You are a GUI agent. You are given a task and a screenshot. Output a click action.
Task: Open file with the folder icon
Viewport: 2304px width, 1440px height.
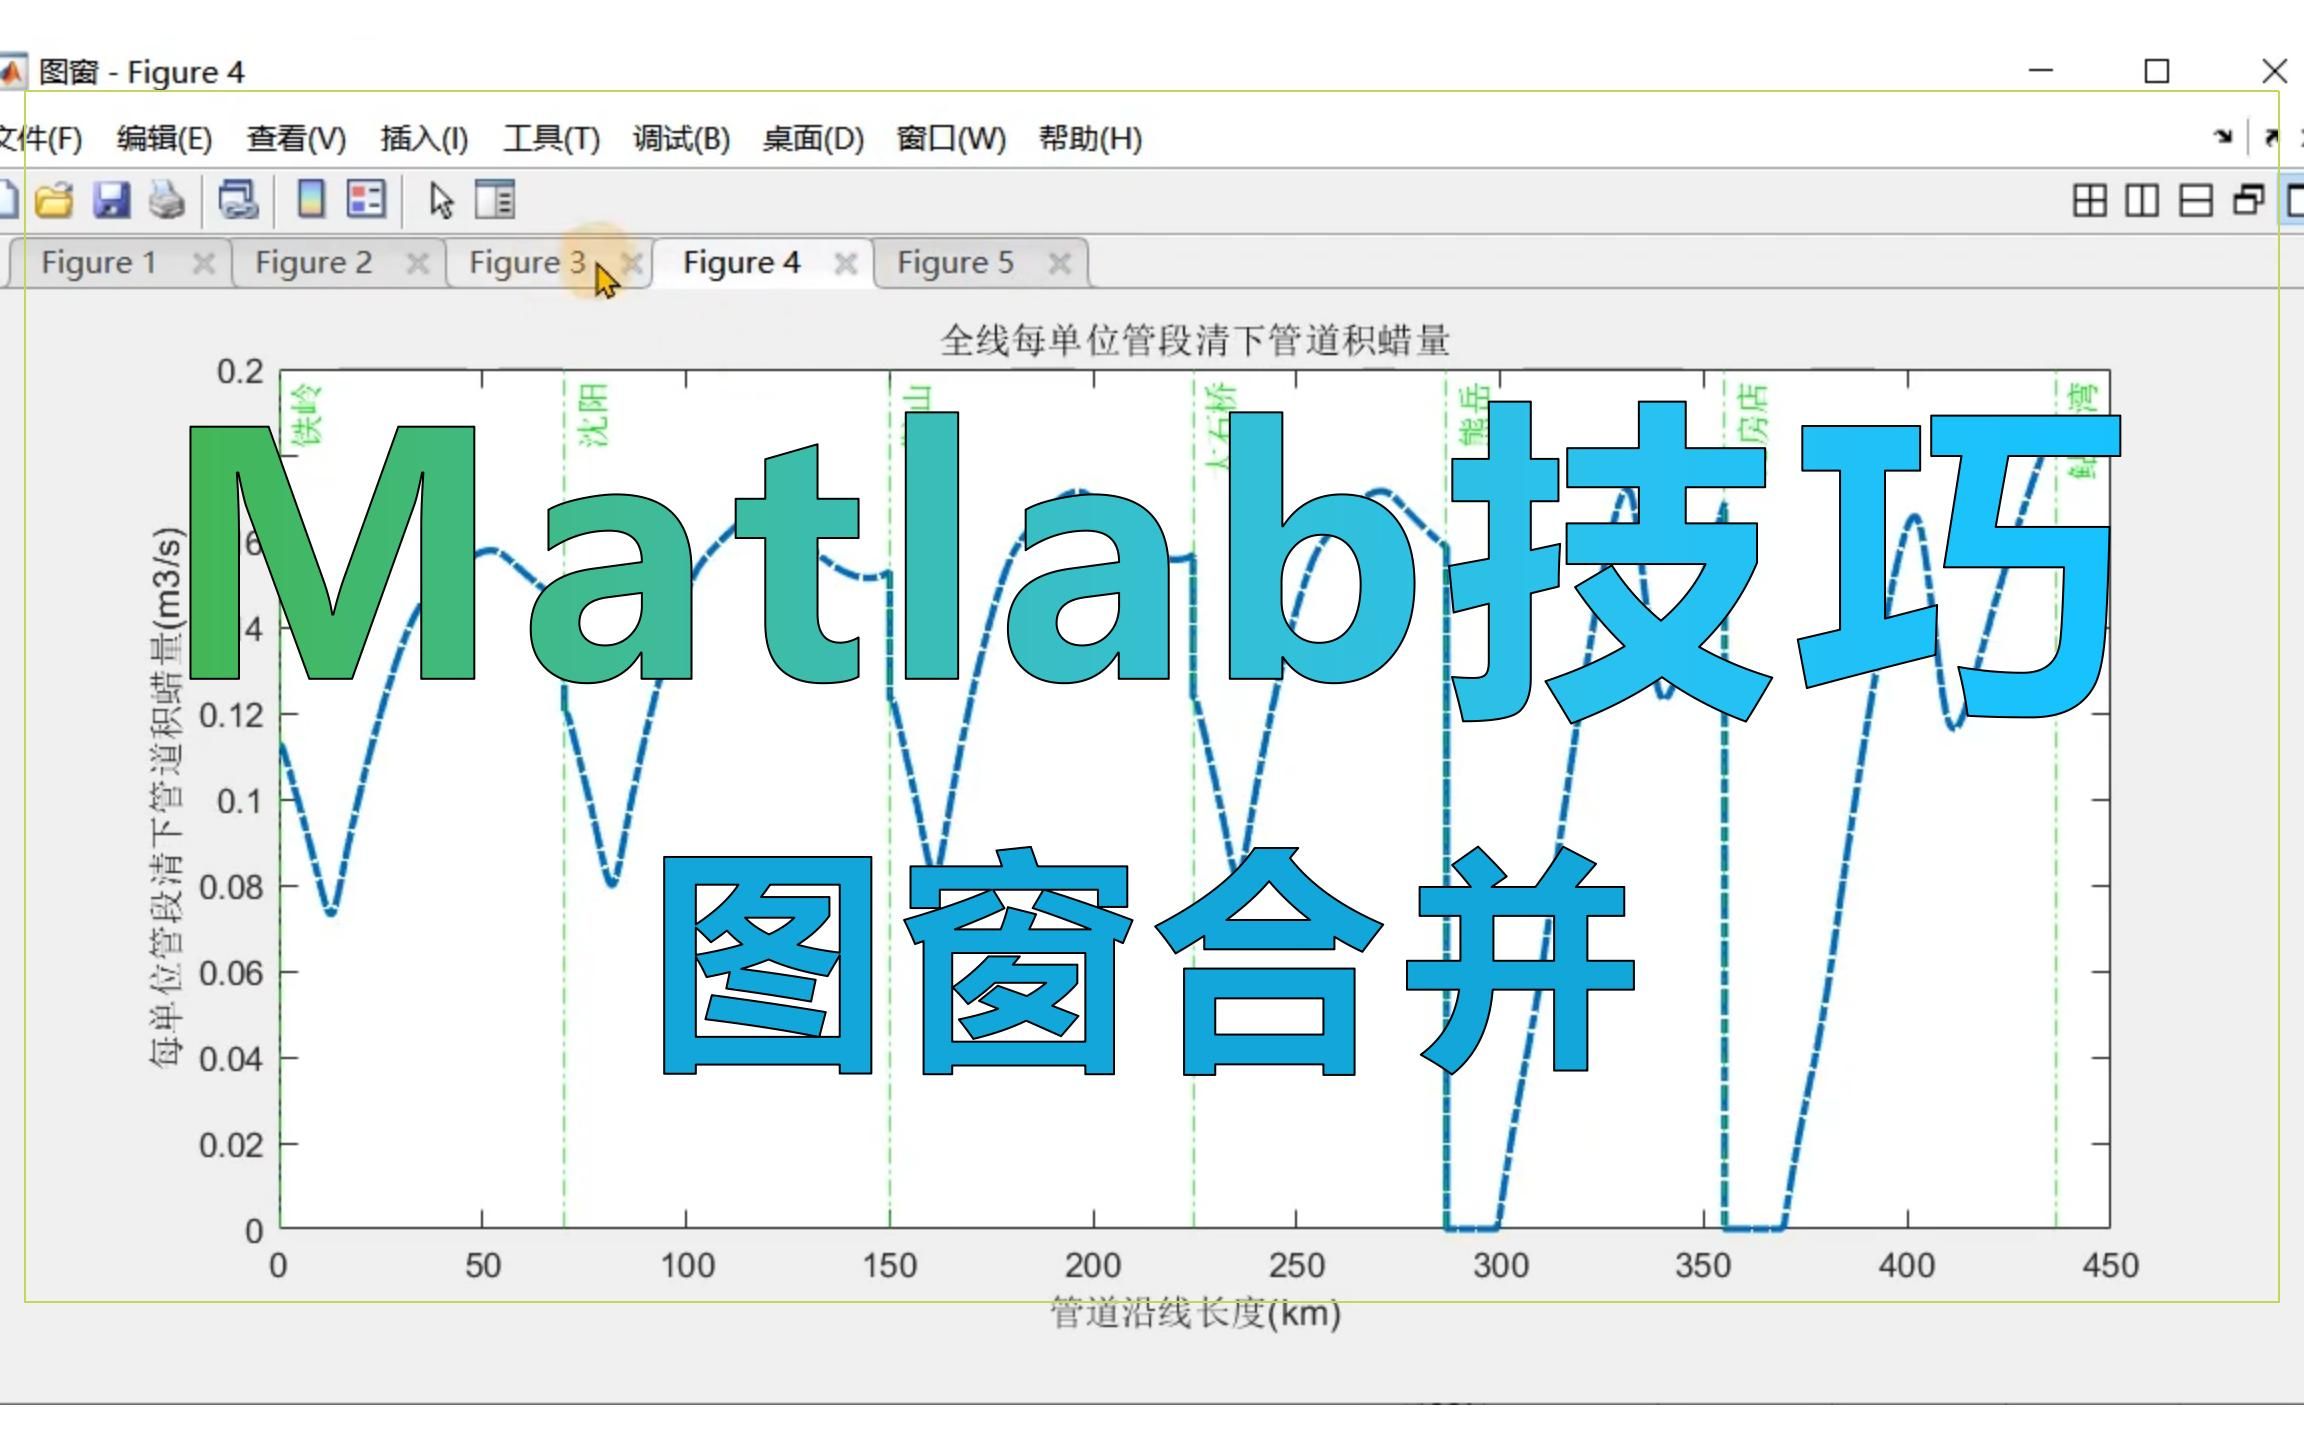tap(54, 200)
